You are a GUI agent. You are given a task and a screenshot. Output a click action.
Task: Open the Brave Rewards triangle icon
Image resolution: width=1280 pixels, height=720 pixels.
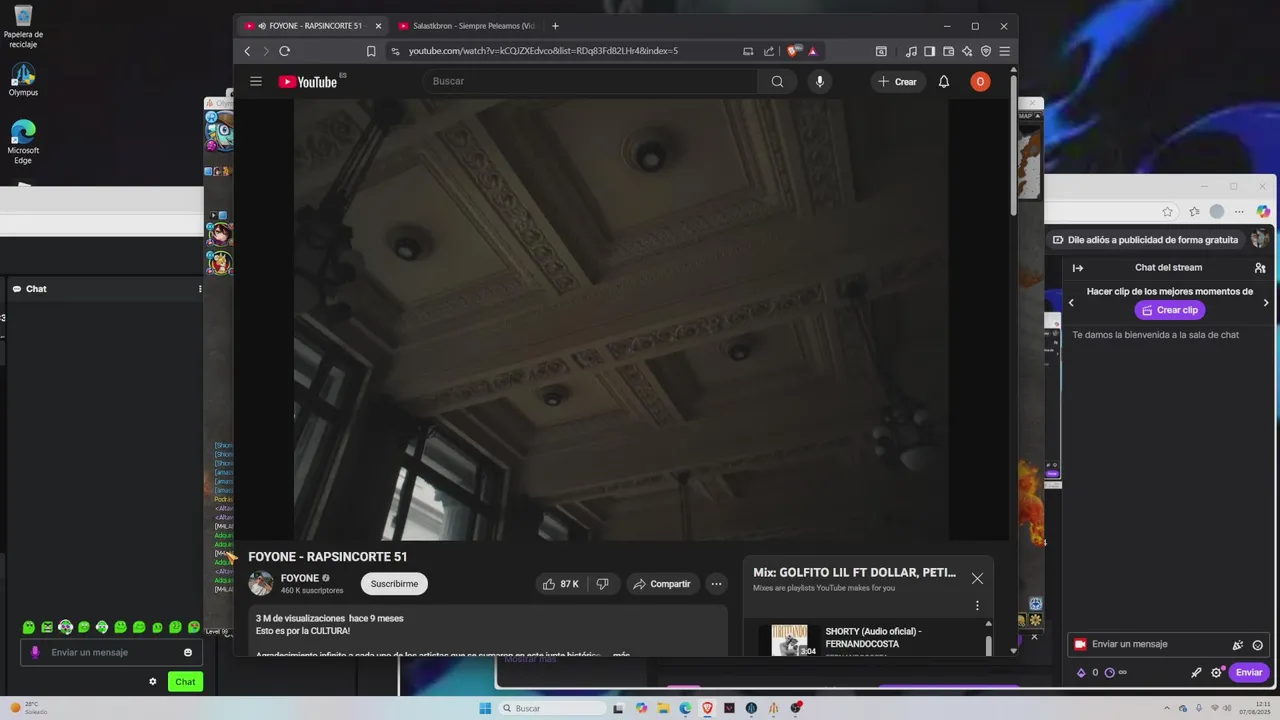coord(812,51)
